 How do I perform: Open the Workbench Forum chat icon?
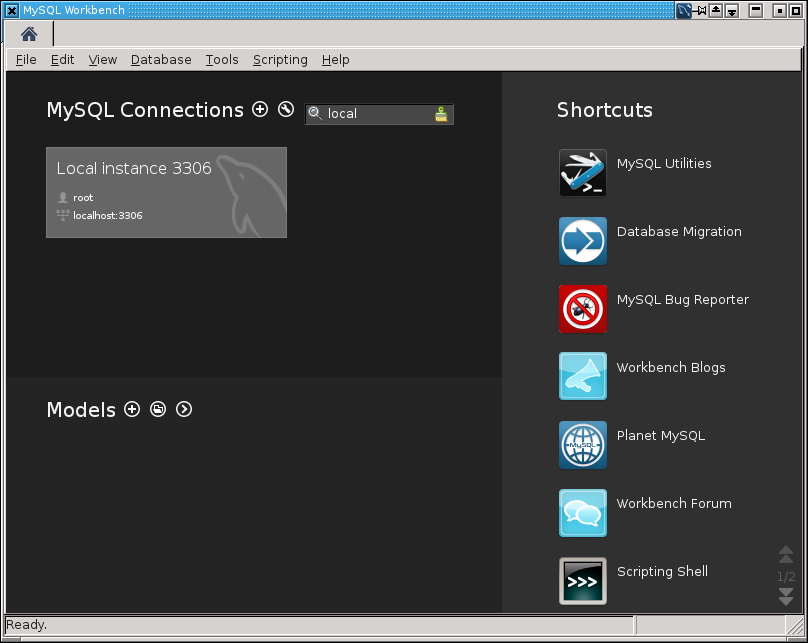click(x=583, y=513)
